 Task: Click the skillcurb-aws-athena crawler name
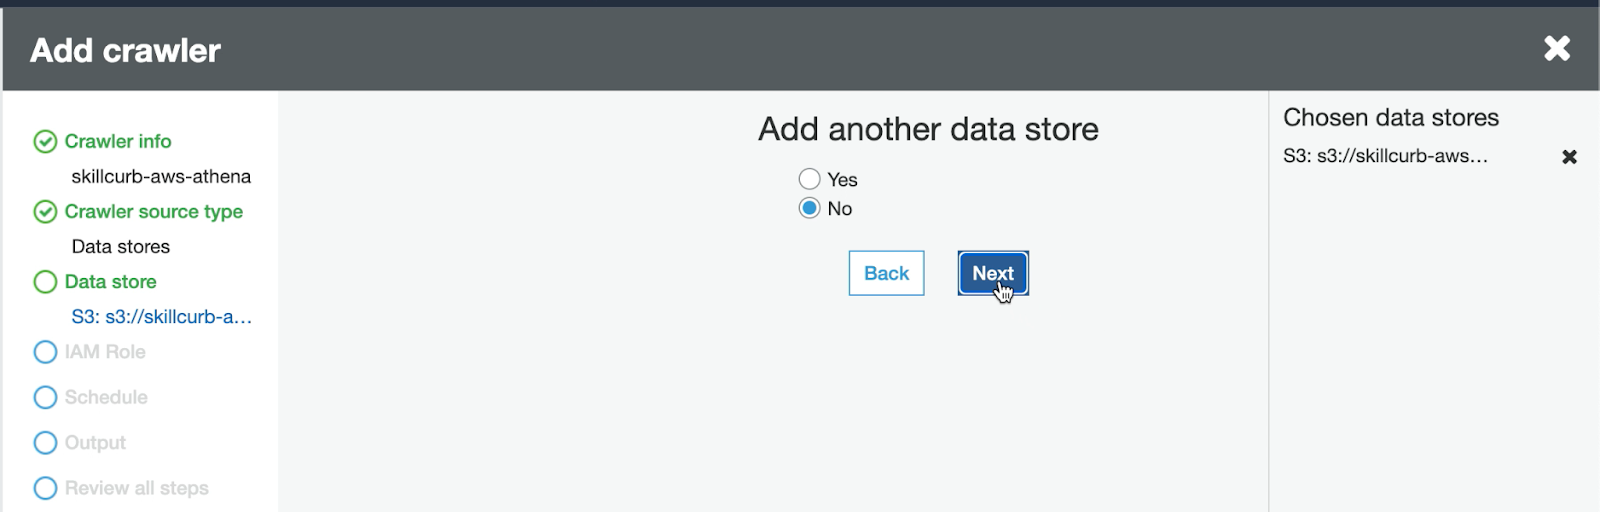161,177
